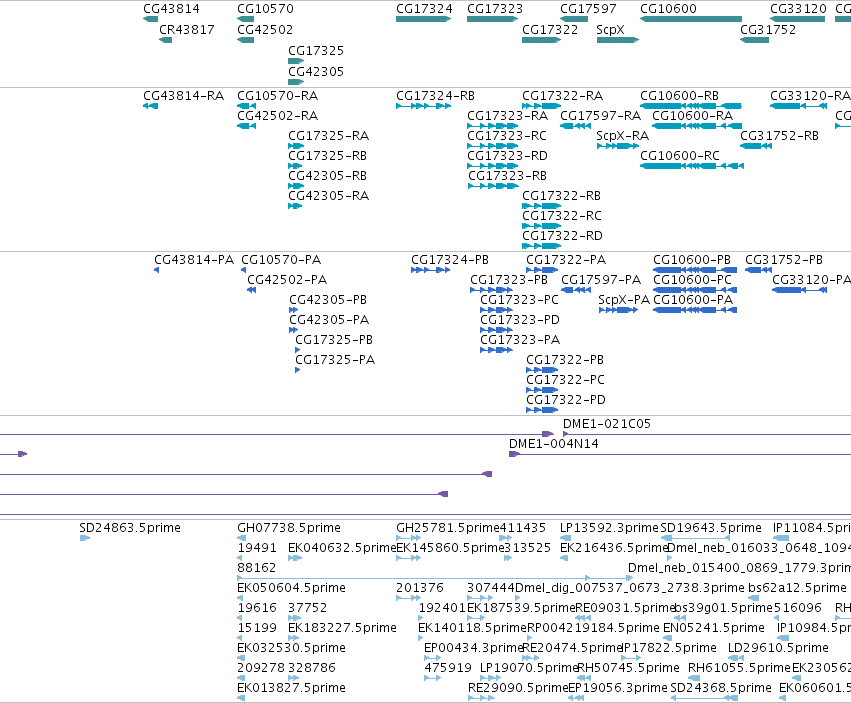This screenshot has width=851, height=703.
Task: Select the CG42305-RB transcript label
Action: (327, 176)
